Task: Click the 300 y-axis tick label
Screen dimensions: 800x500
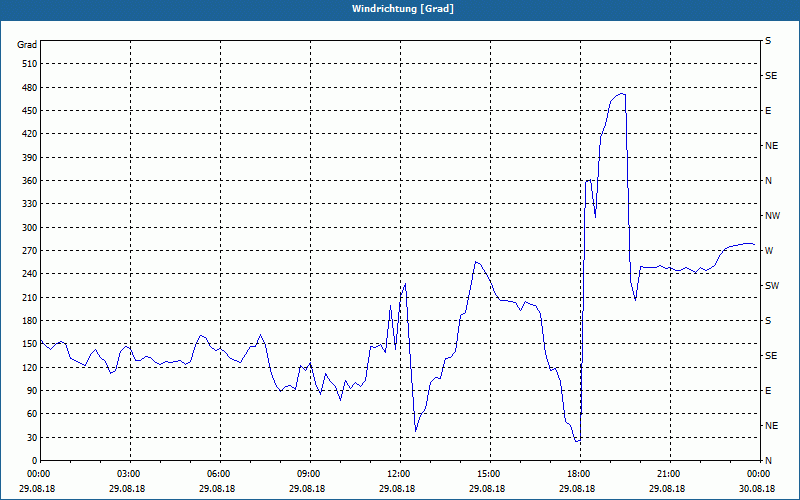Action: click(x=30, y=228)
